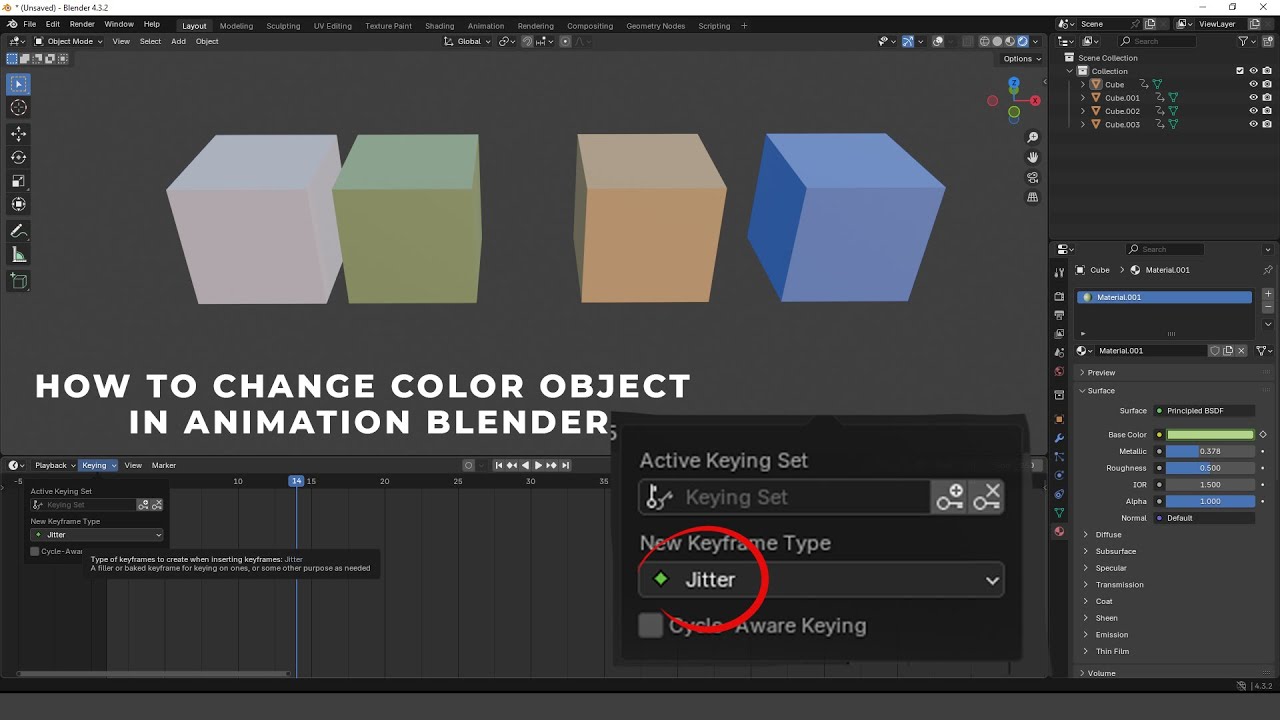The height and width of the screenshot is (720, 1280).
Task: Animate Base Color keyframe diamond
Action: click(x=1263, y=435)
